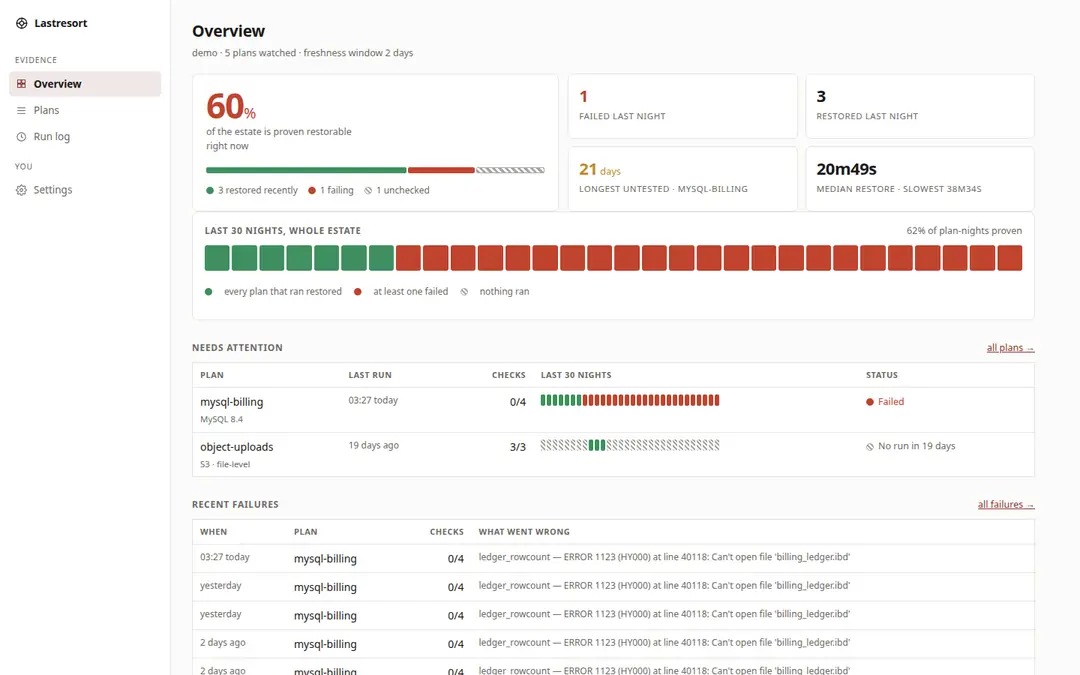Open the all plans link
Image resolution: width=1080 pixels, height=675 pixels.
1010,348
